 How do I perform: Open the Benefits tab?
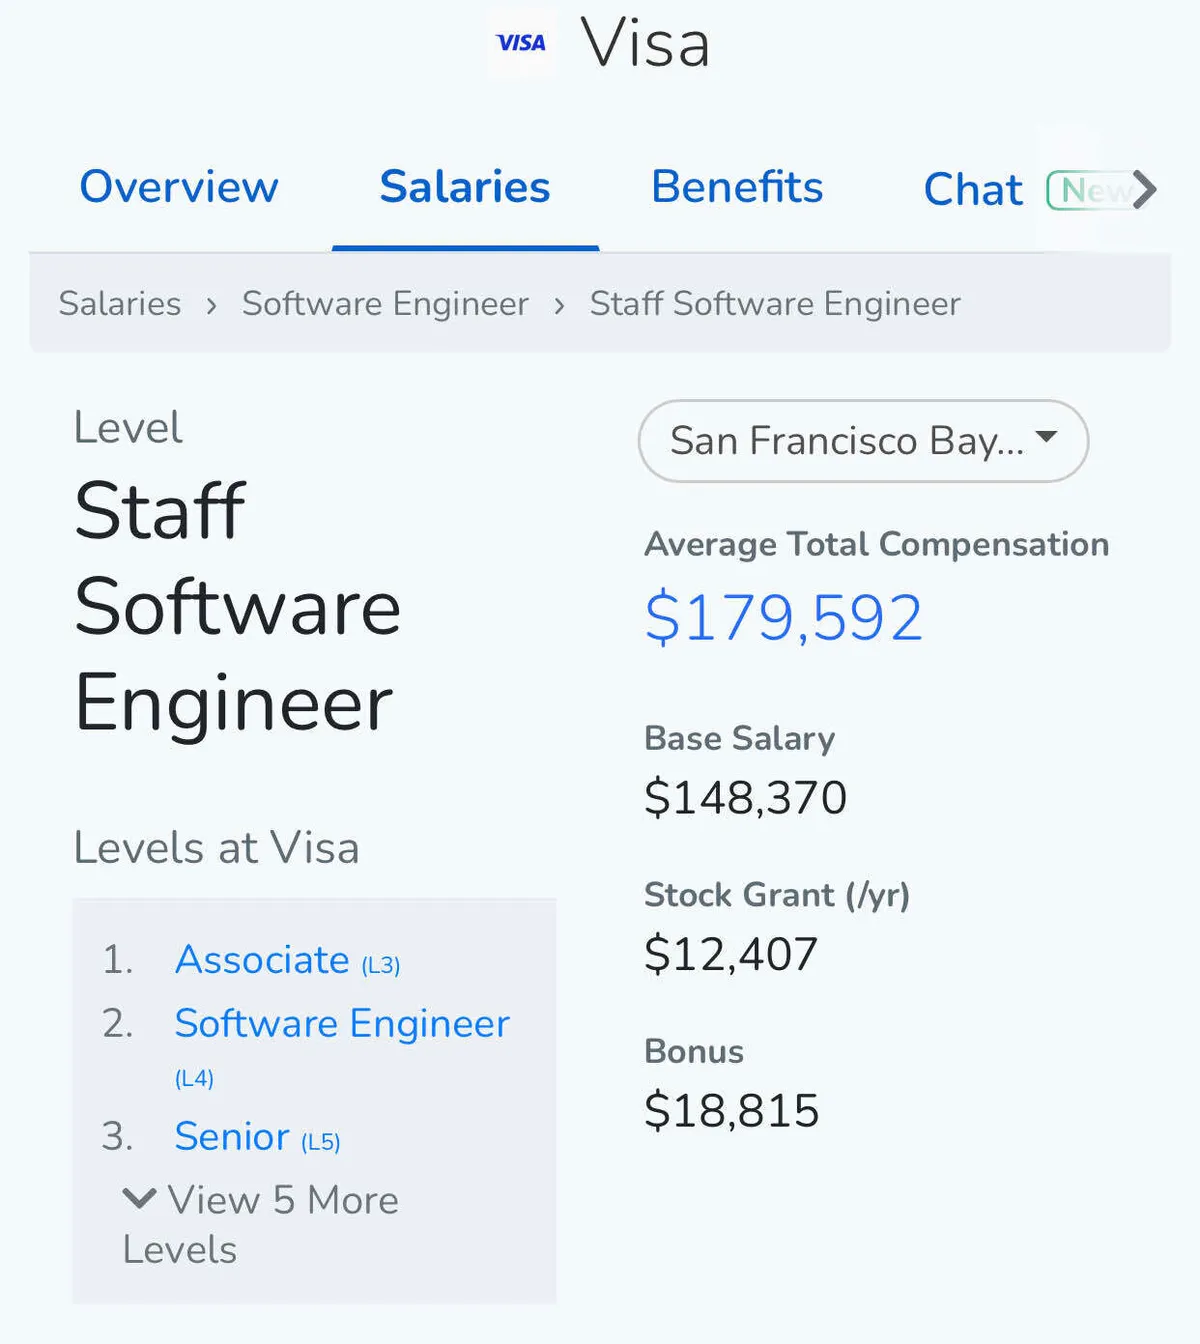(x=737, y=187)
